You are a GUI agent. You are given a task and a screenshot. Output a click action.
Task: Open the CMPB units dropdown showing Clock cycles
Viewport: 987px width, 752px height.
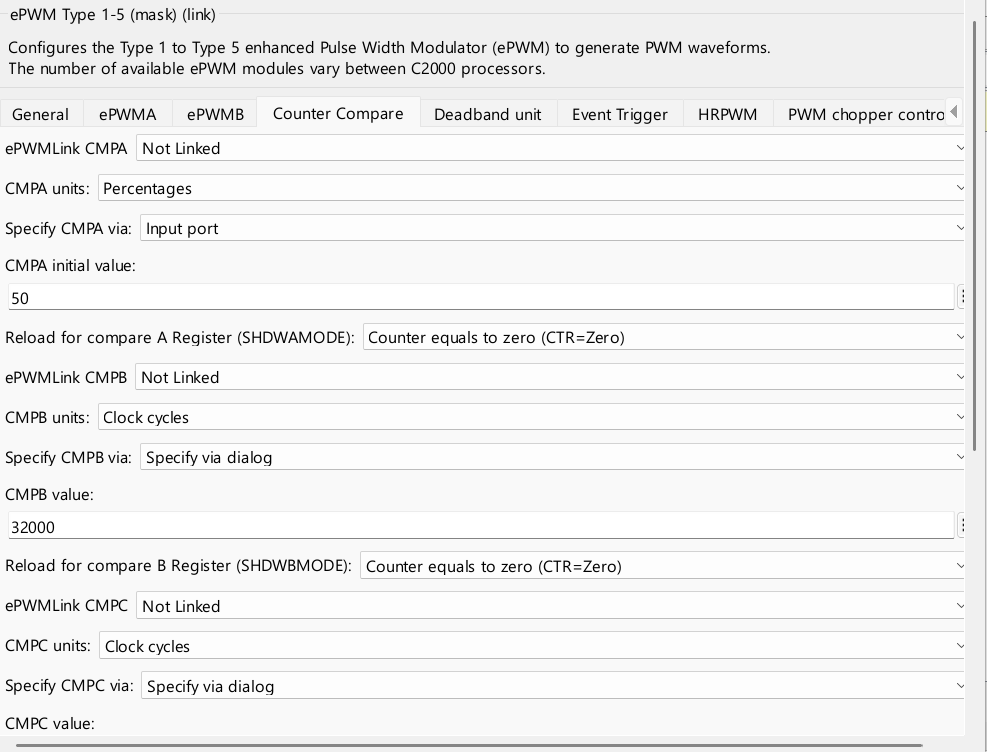[531, 418]
